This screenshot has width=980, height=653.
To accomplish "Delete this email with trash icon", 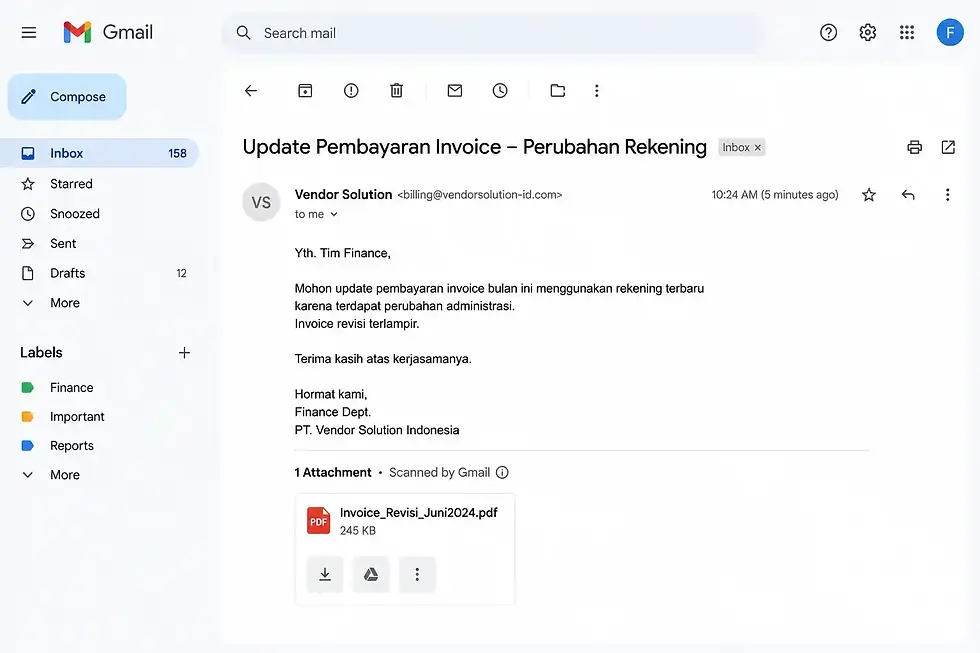I will (x=396, y=91).
